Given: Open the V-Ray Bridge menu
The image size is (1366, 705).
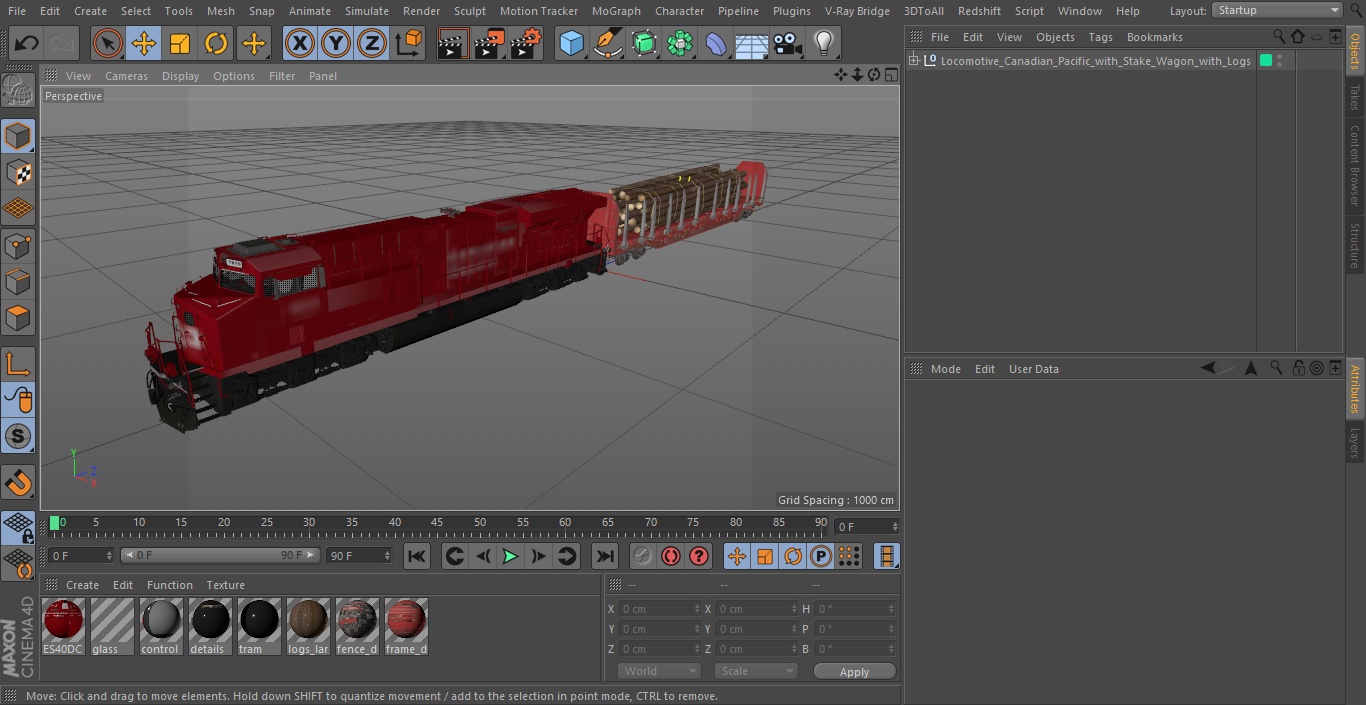Looking at the screenshot, I should click(x=857, y=11).
